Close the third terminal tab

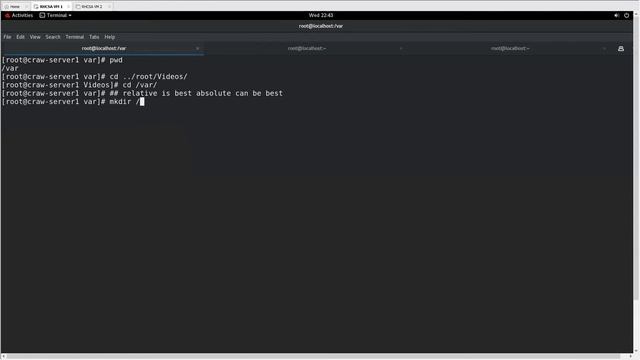(x=604, y=49)
